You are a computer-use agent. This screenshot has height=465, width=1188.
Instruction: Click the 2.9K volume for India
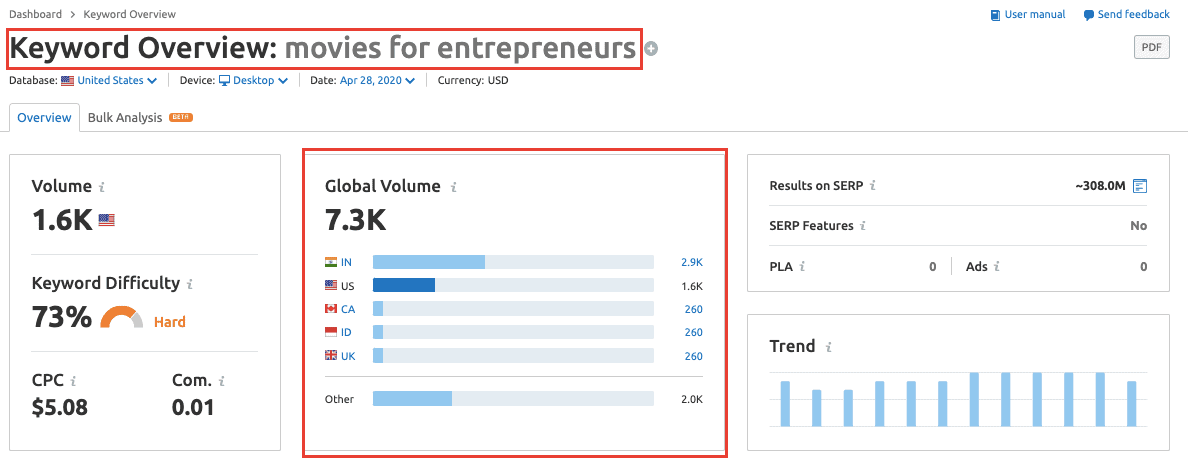pos(692,262)
